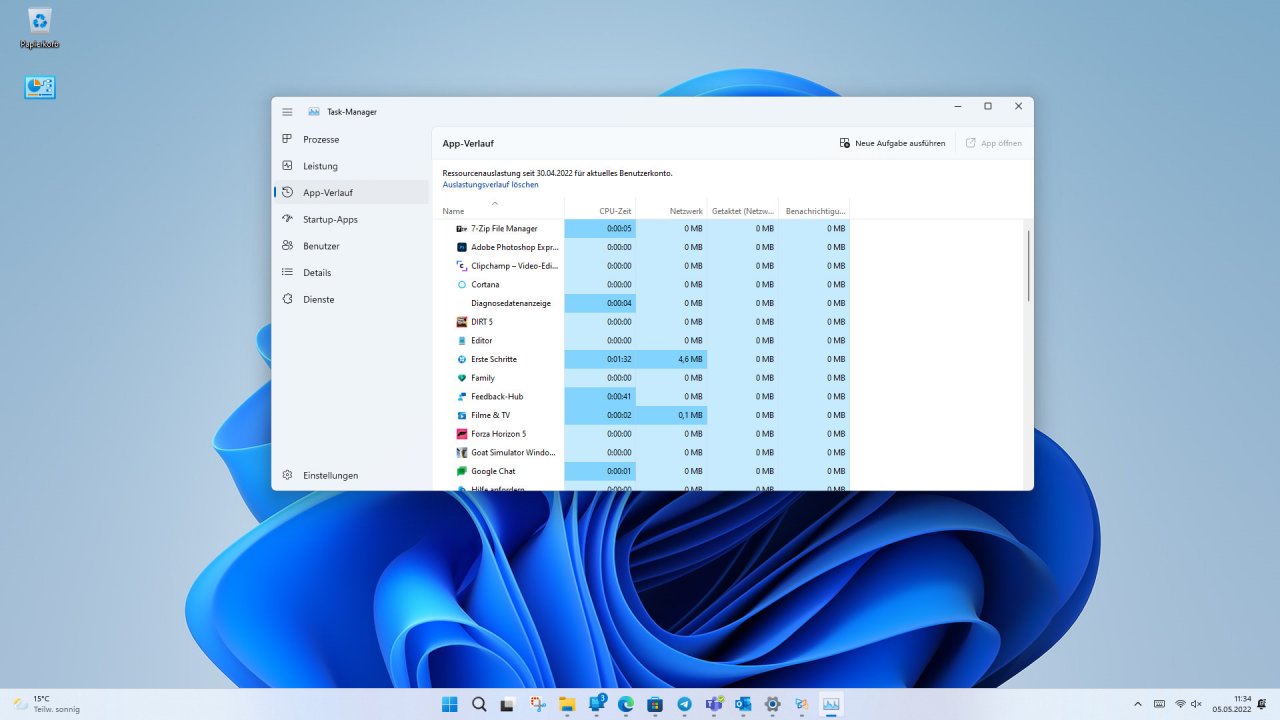Open the notification bell icon
The image size is (1280, 720).
coord(1264,704)
